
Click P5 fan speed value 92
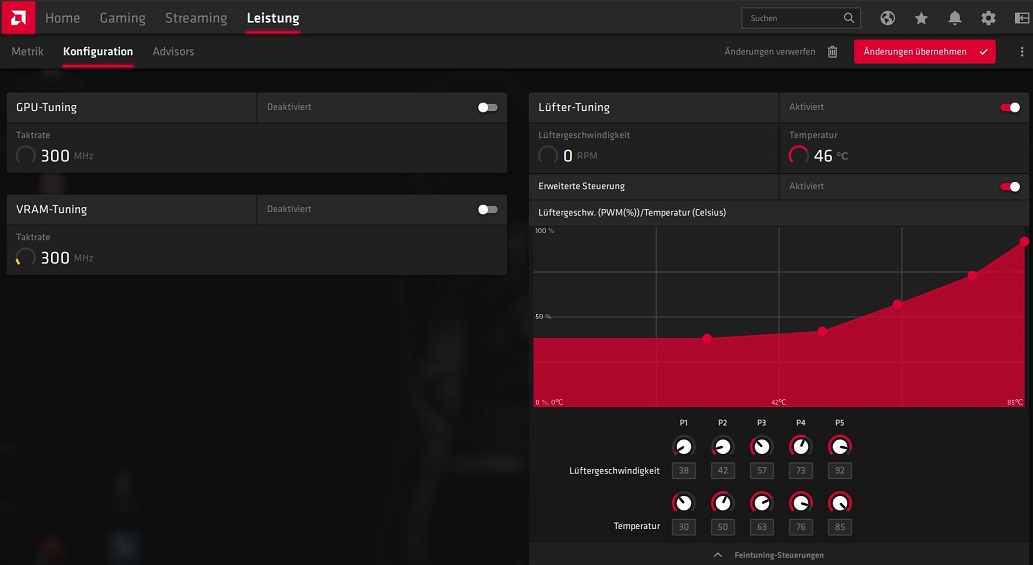(839, 471)
